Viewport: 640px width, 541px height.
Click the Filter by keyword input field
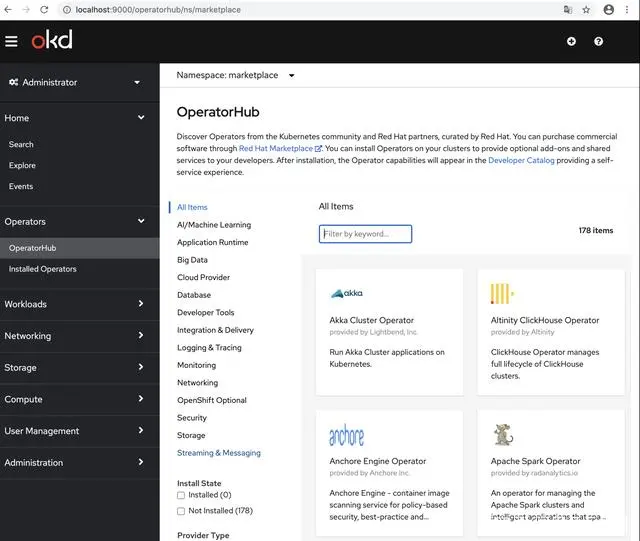click(x=365, y=234)
